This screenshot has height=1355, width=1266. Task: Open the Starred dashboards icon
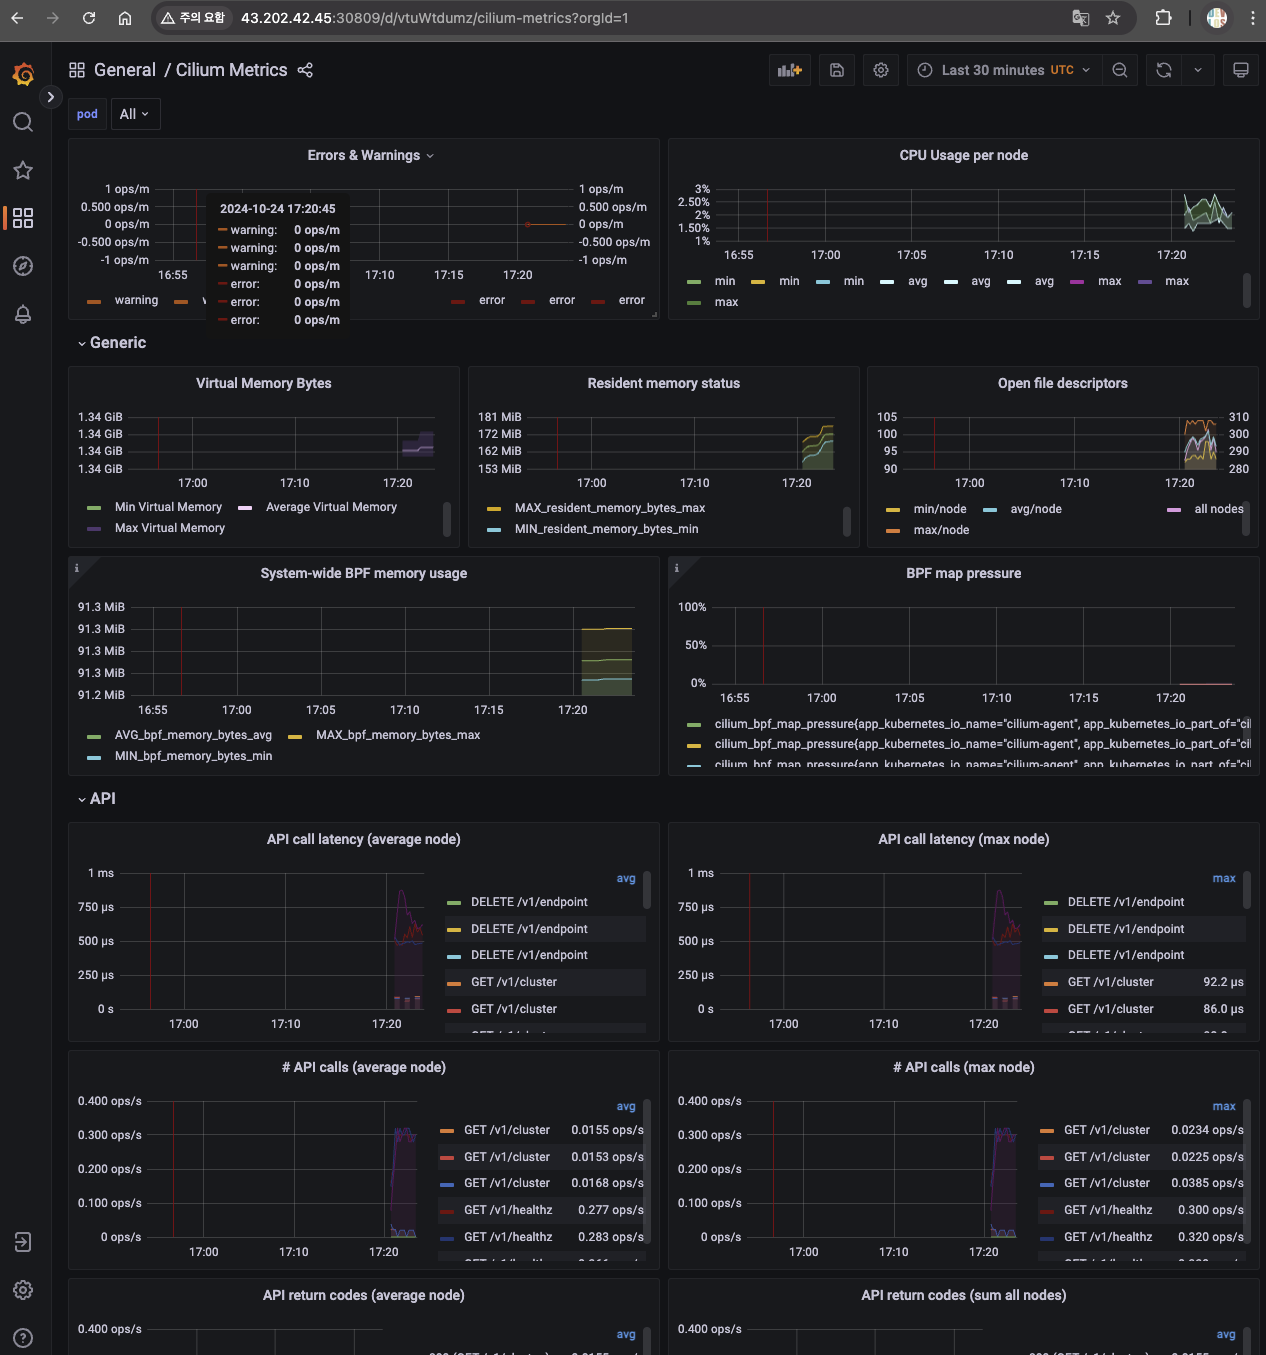(x=23, y=170)
